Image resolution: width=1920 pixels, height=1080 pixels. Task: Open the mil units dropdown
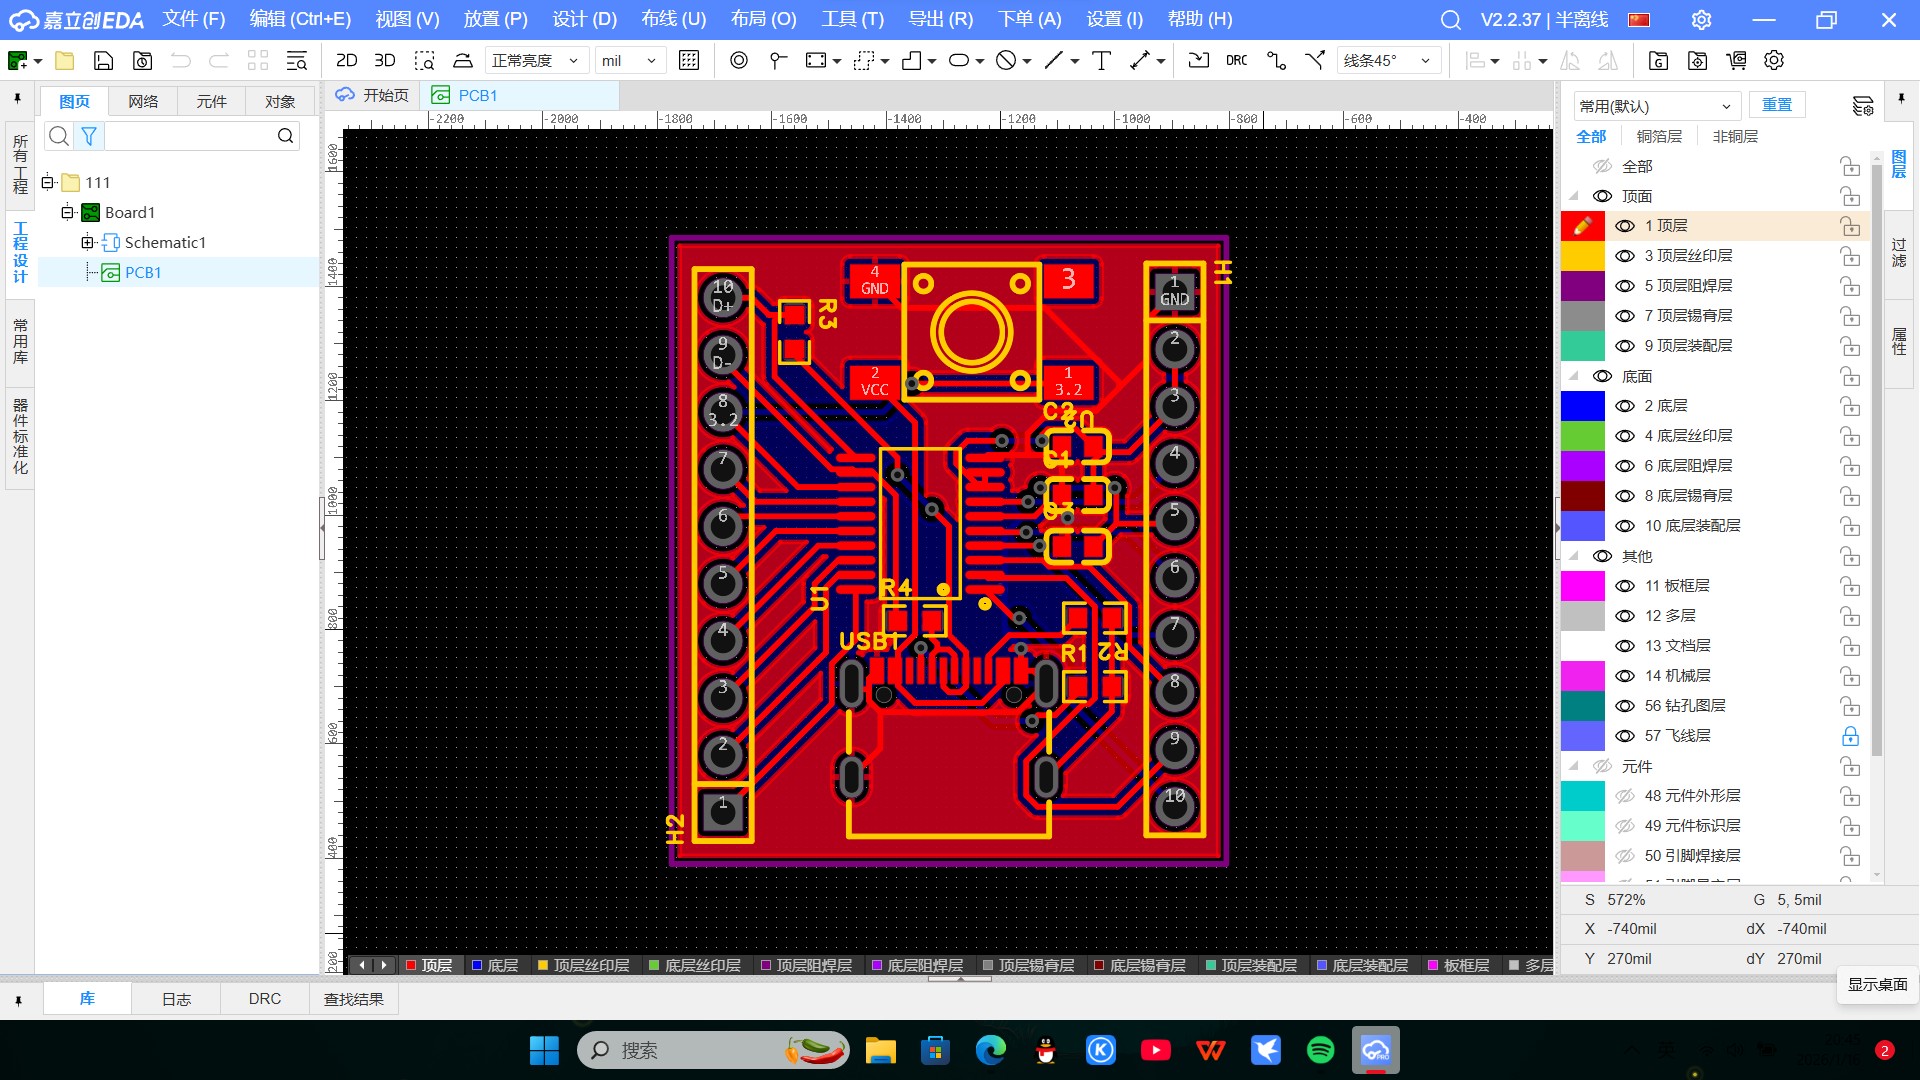point(630,60)
